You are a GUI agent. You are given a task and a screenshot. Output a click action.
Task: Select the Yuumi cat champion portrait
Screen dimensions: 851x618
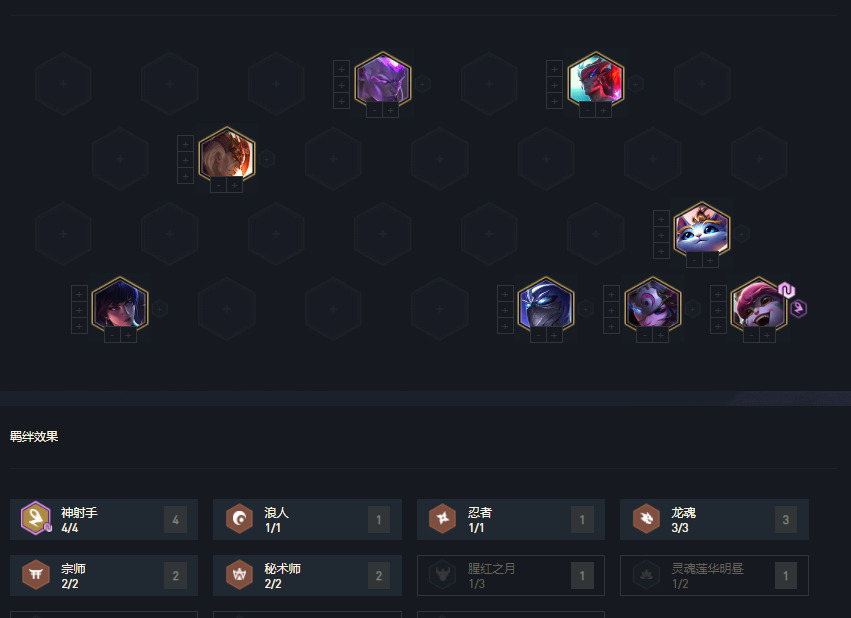(x=702, y=231)
